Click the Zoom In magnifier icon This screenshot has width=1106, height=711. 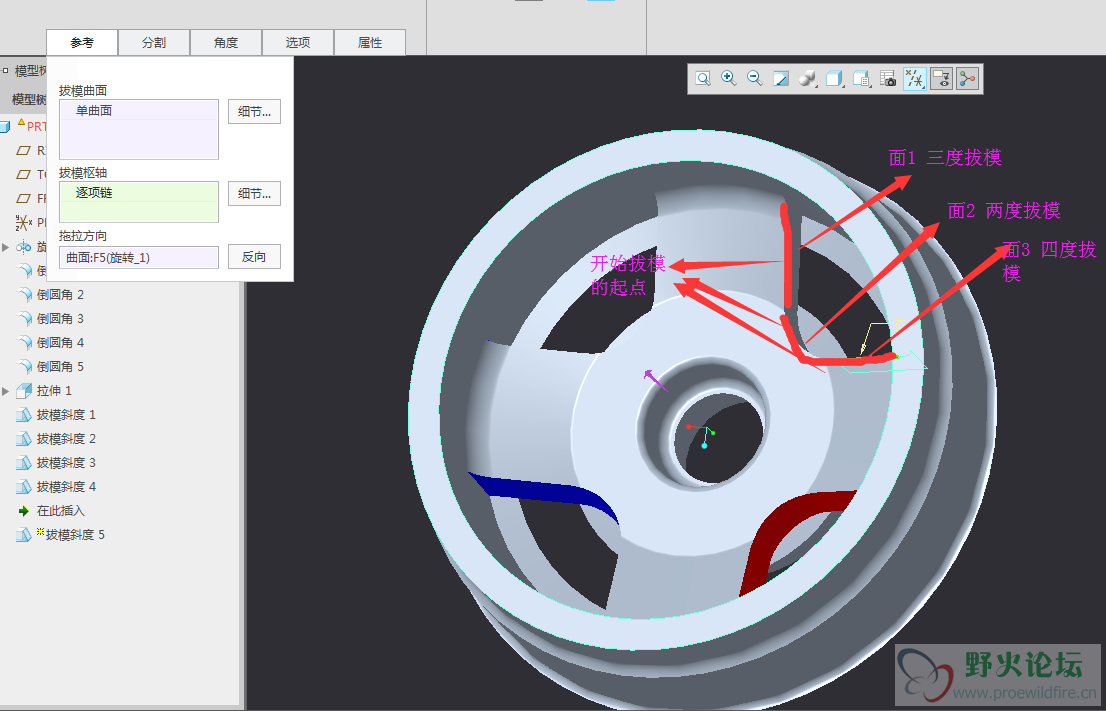coord(729,79)
